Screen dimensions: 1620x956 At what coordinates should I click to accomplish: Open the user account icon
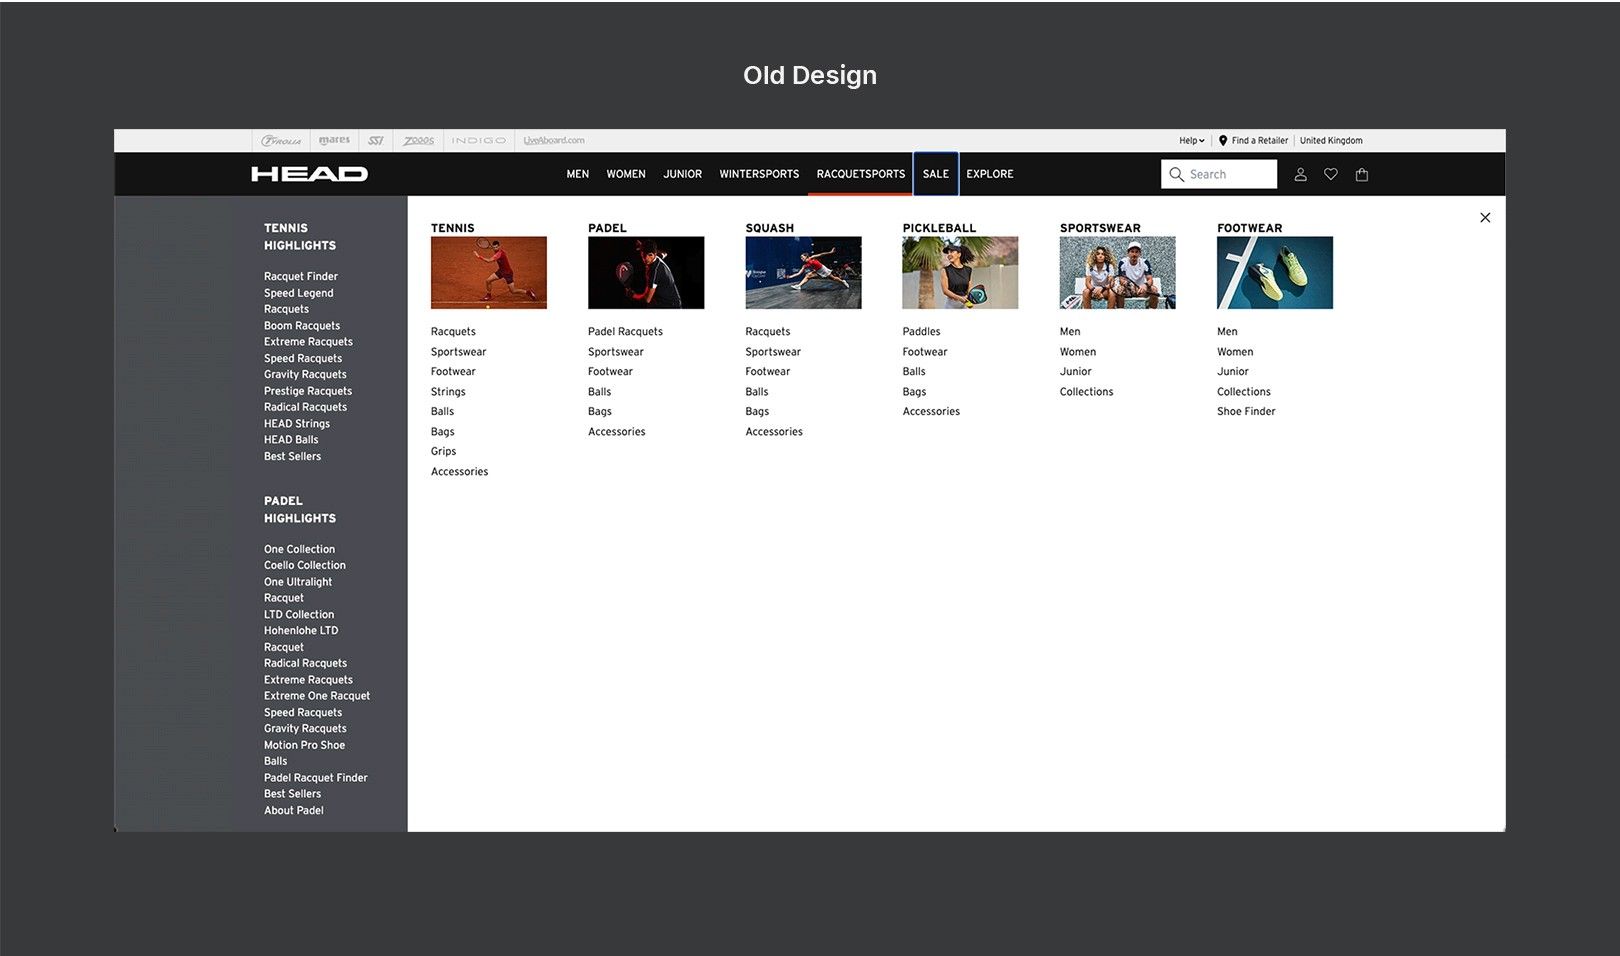[1300, 174]
